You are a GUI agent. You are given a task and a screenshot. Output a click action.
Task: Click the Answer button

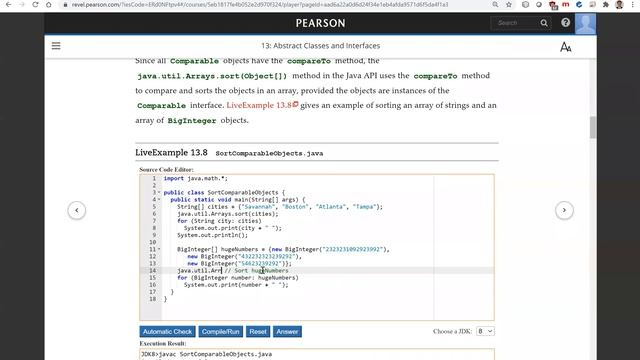point(287,331)
